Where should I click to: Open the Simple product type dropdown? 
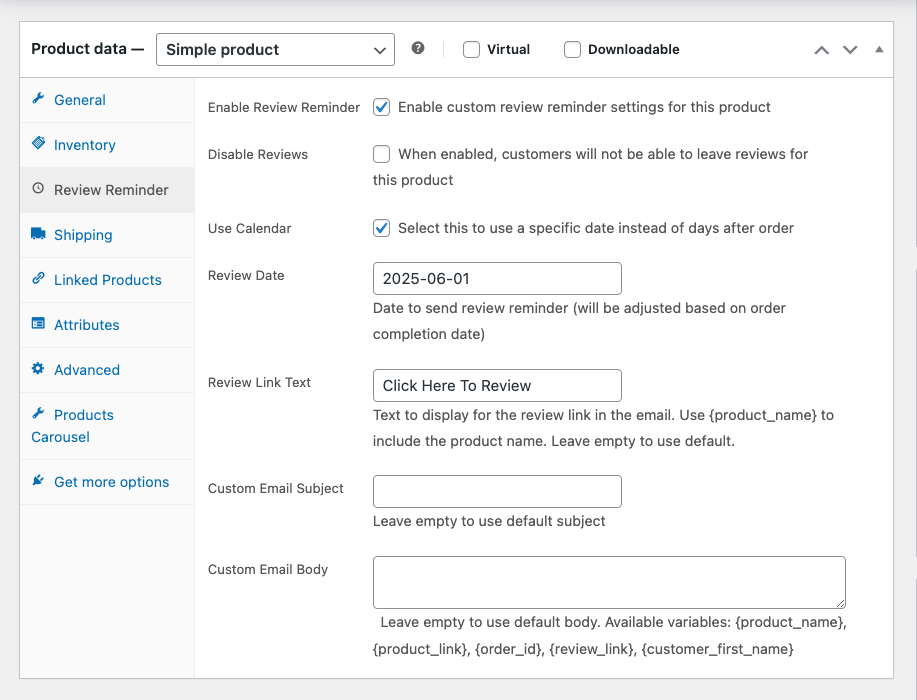pos(275,49)
